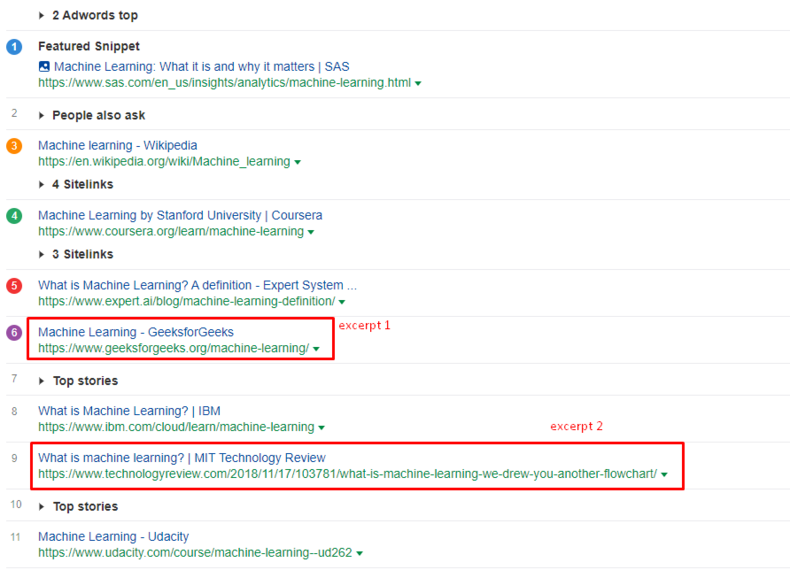Click the orange position 3 badge
This screenshot has height=570, width=790.
coord(14,146)
